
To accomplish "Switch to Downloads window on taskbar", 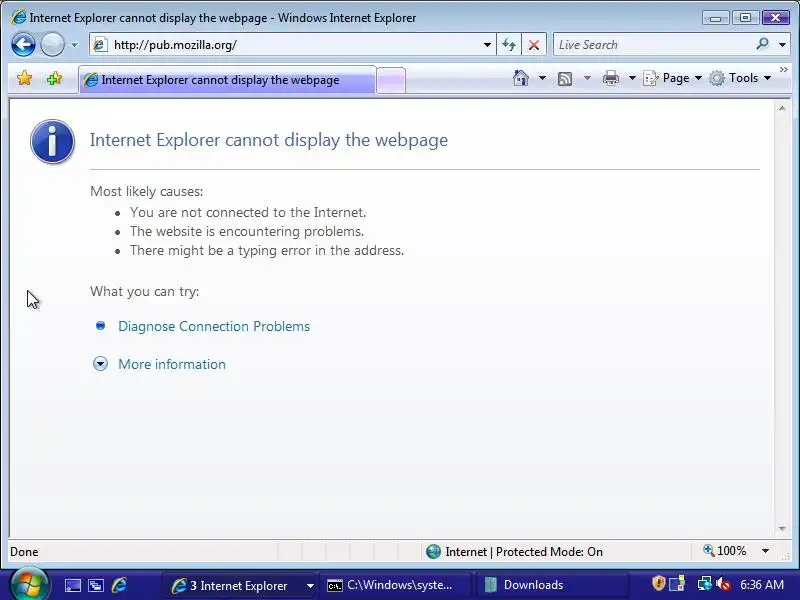I will click(551, 585).
